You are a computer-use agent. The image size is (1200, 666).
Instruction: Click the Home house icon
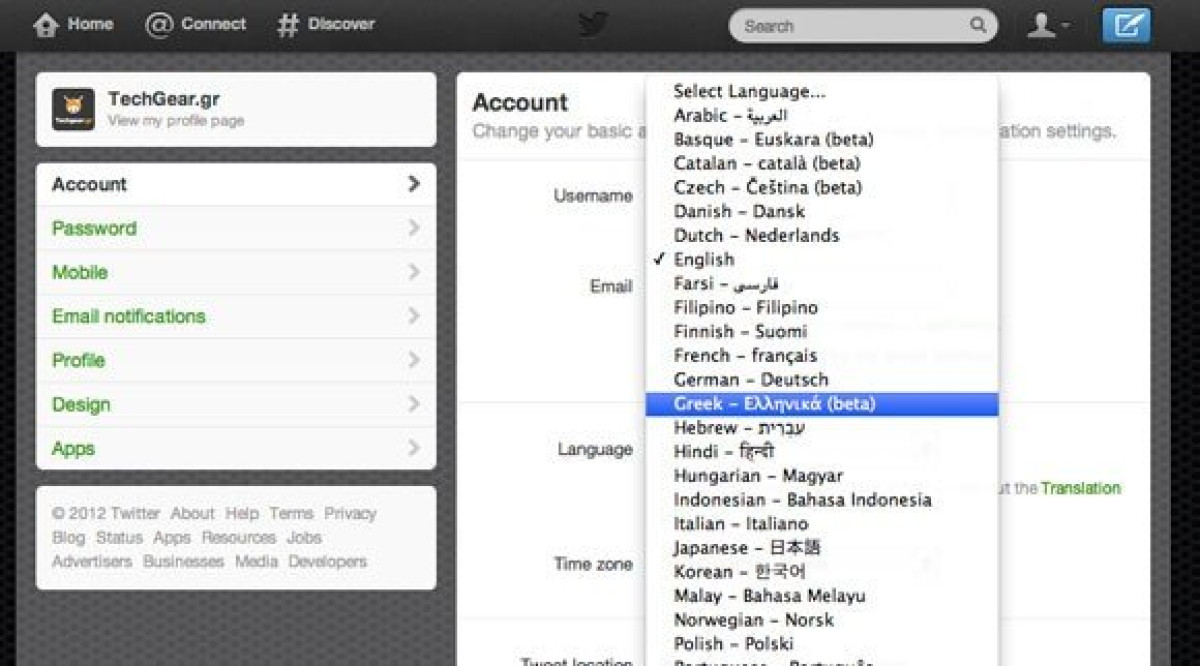tap(46, 25)
